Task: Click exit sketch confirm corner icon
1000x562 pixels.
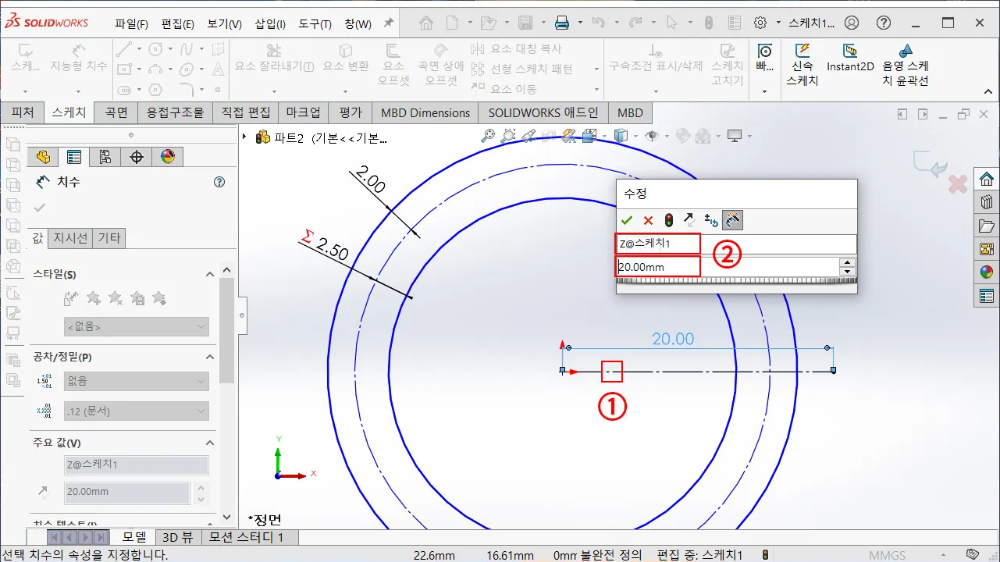Action: [x=930, y=163]
